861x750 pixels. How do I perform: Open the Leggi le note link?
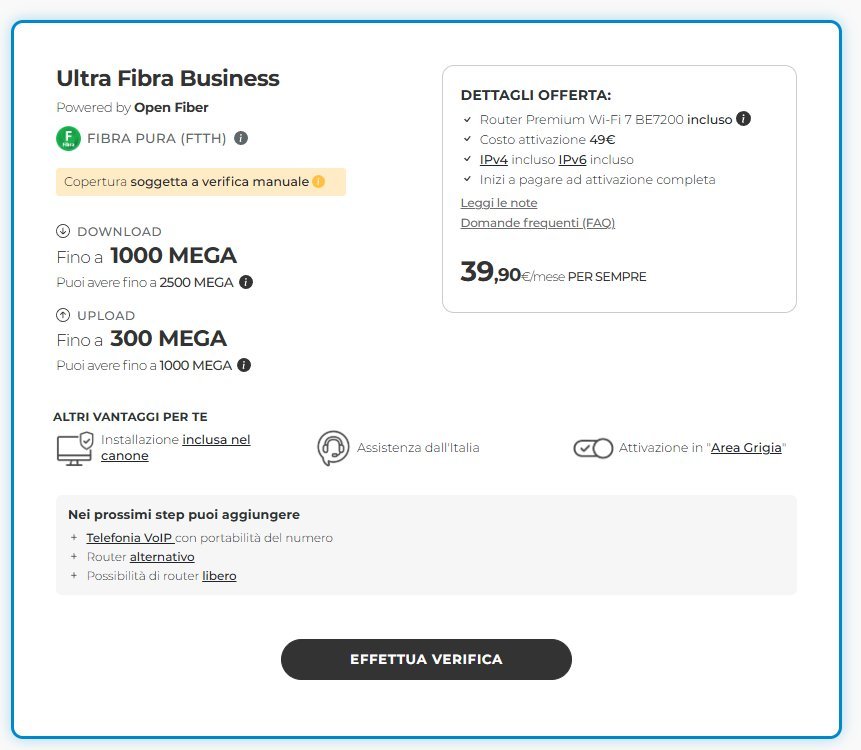click(x=499, y=203)
